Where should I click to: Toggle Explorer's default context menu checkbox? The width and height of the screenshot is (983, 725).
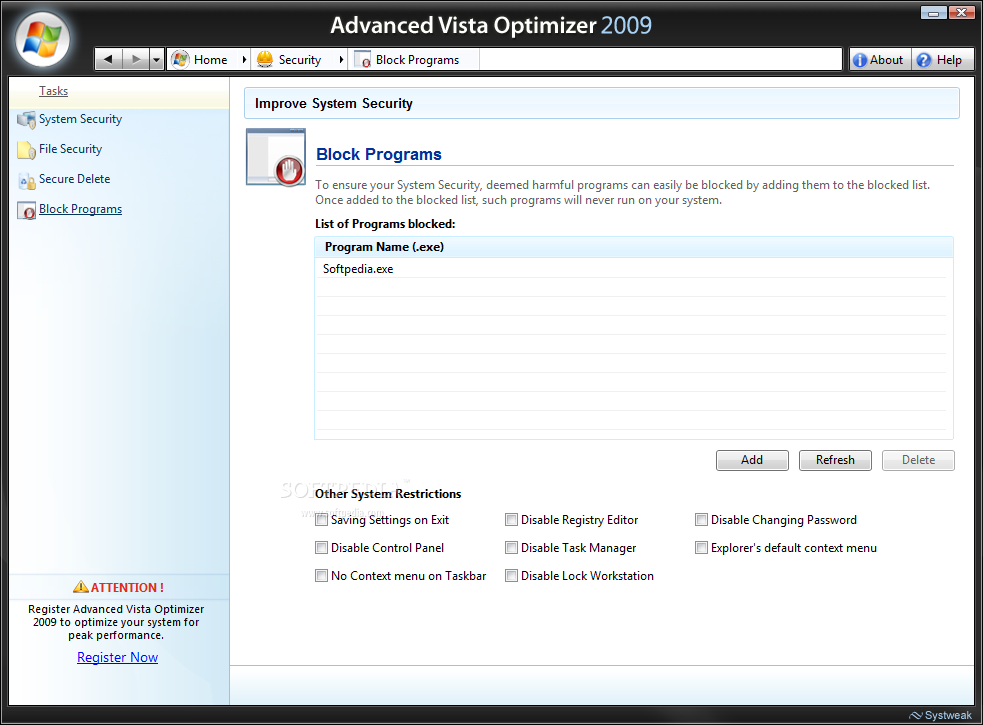[702, 548]
